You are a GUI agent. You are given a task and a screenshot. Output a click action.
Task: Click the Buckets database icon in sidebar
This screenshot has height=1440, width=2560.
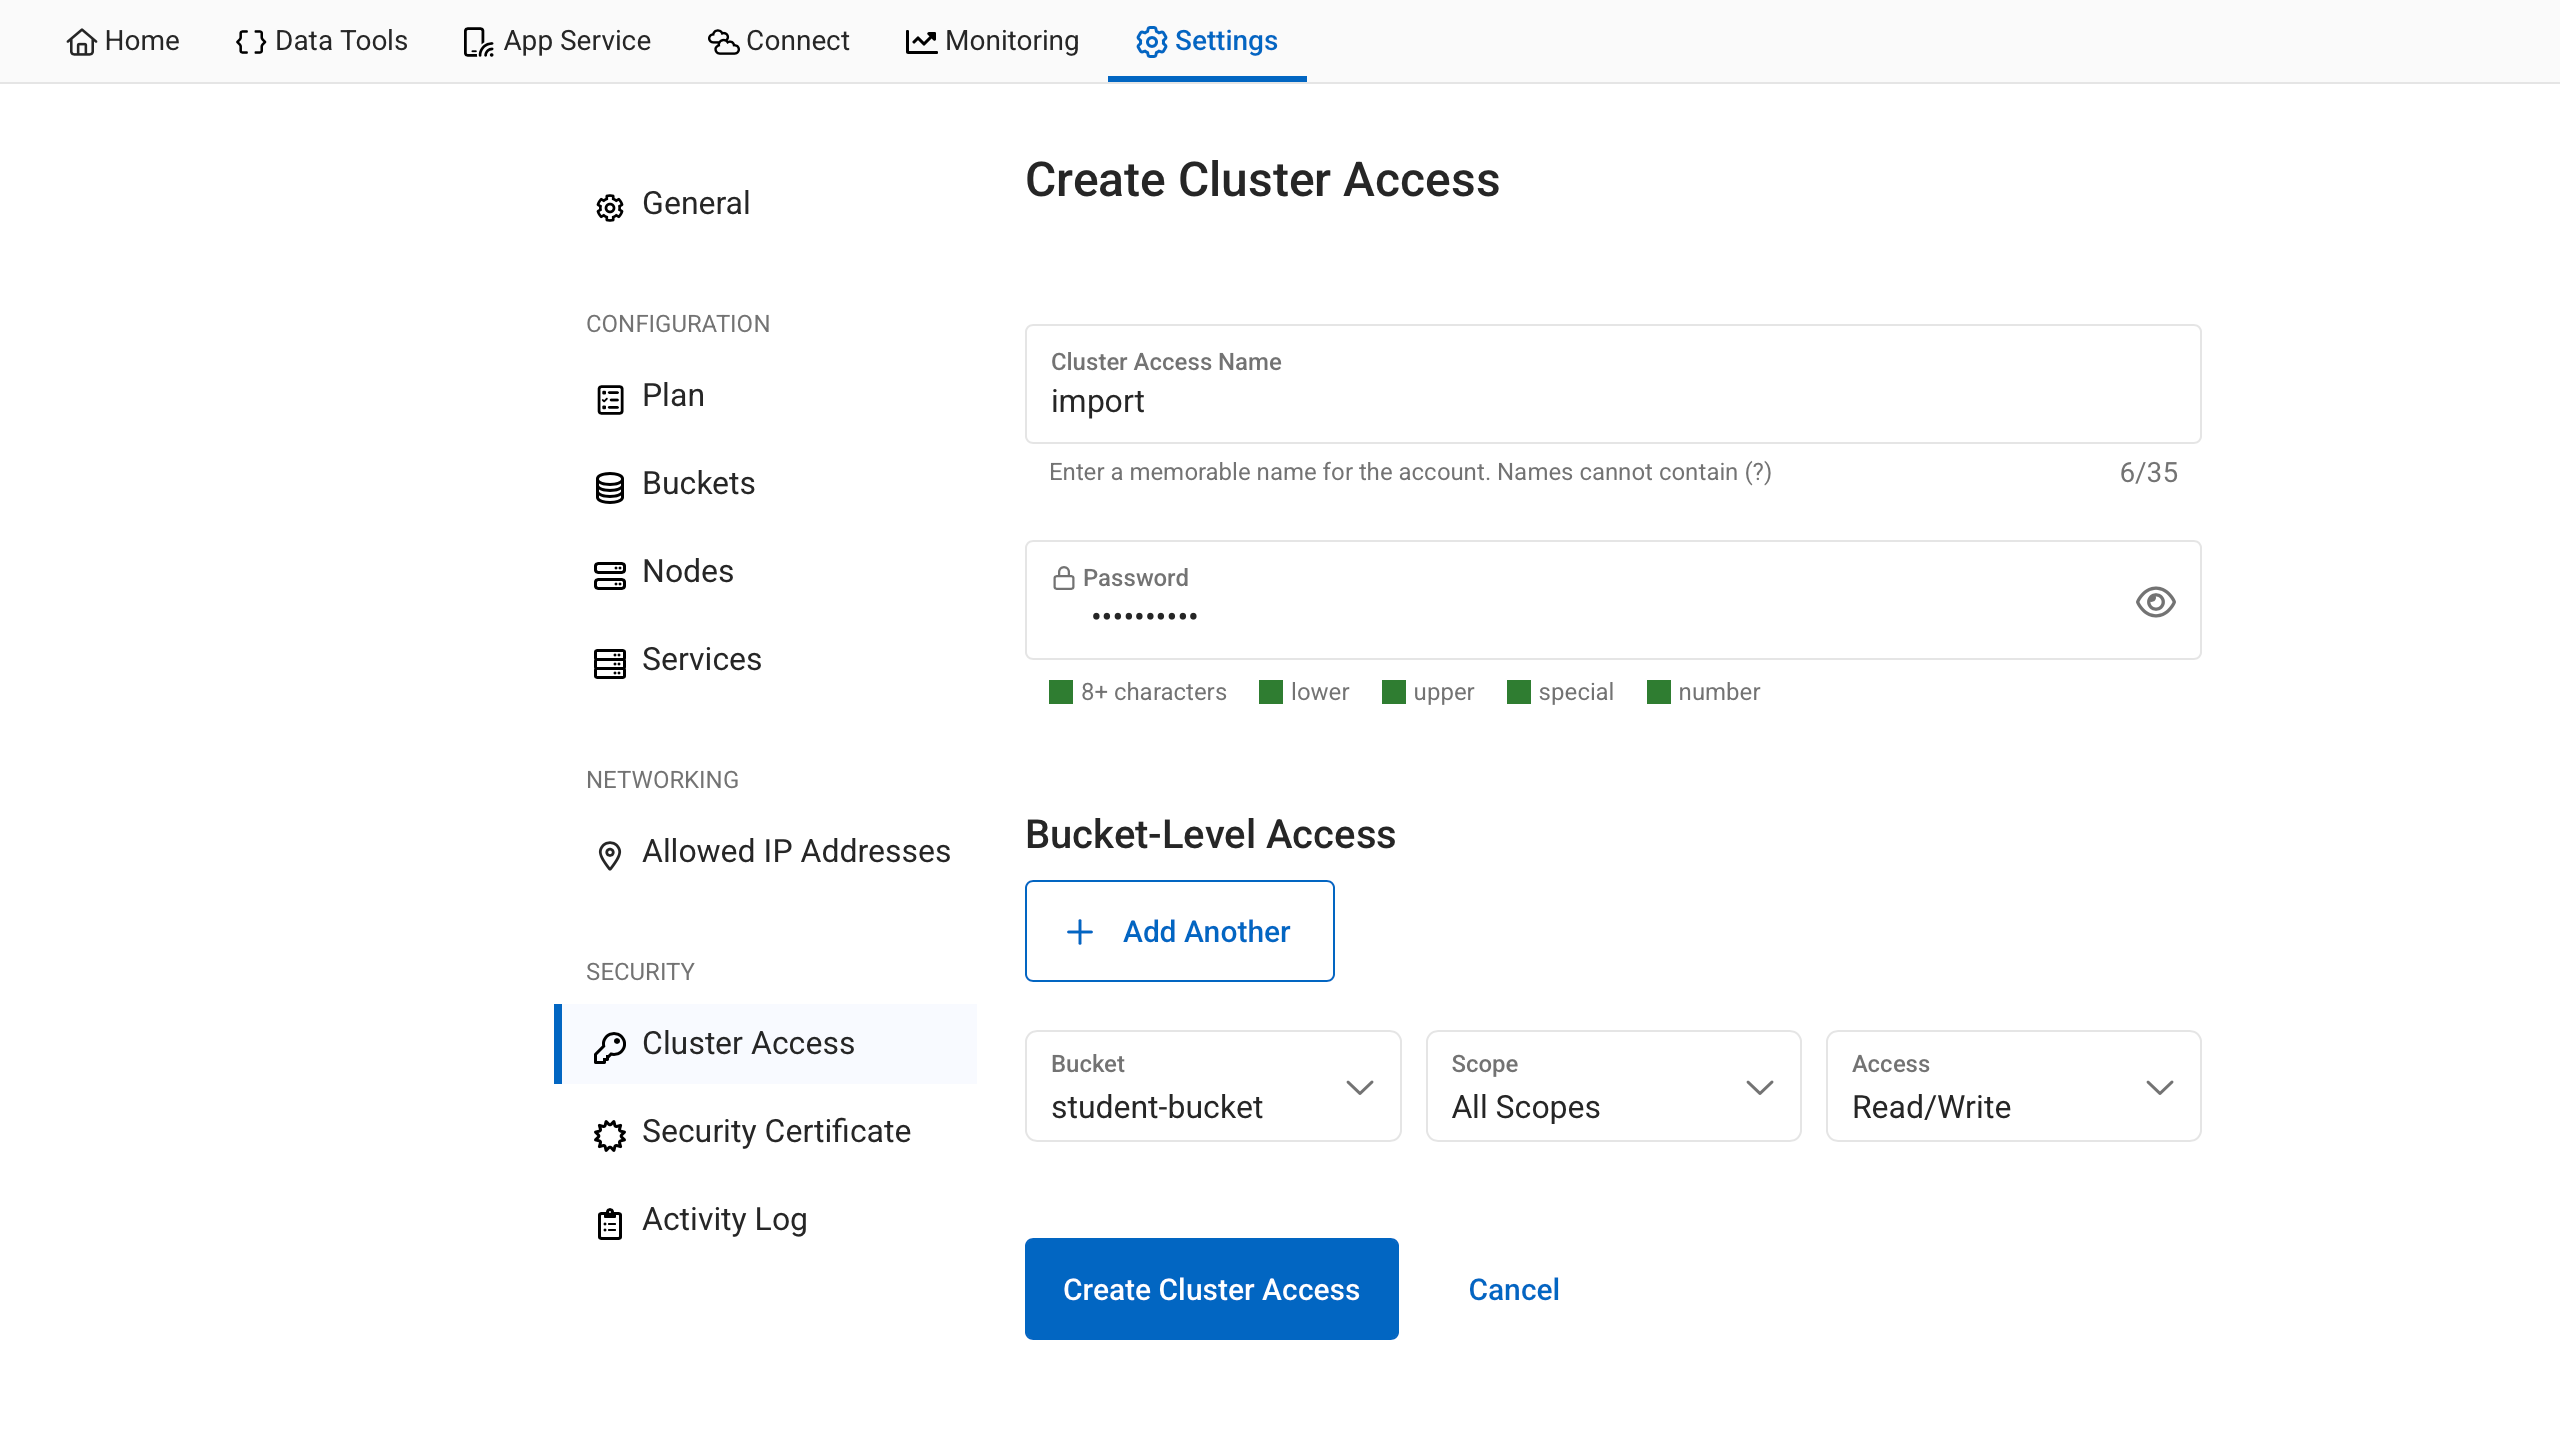click(x=609, y=487)
